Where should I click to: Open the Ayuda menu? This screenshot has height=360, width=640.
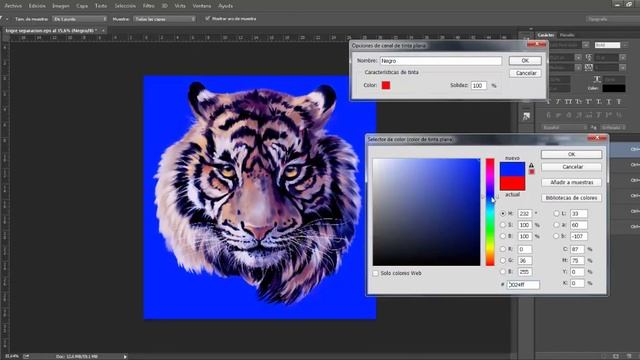225,6
